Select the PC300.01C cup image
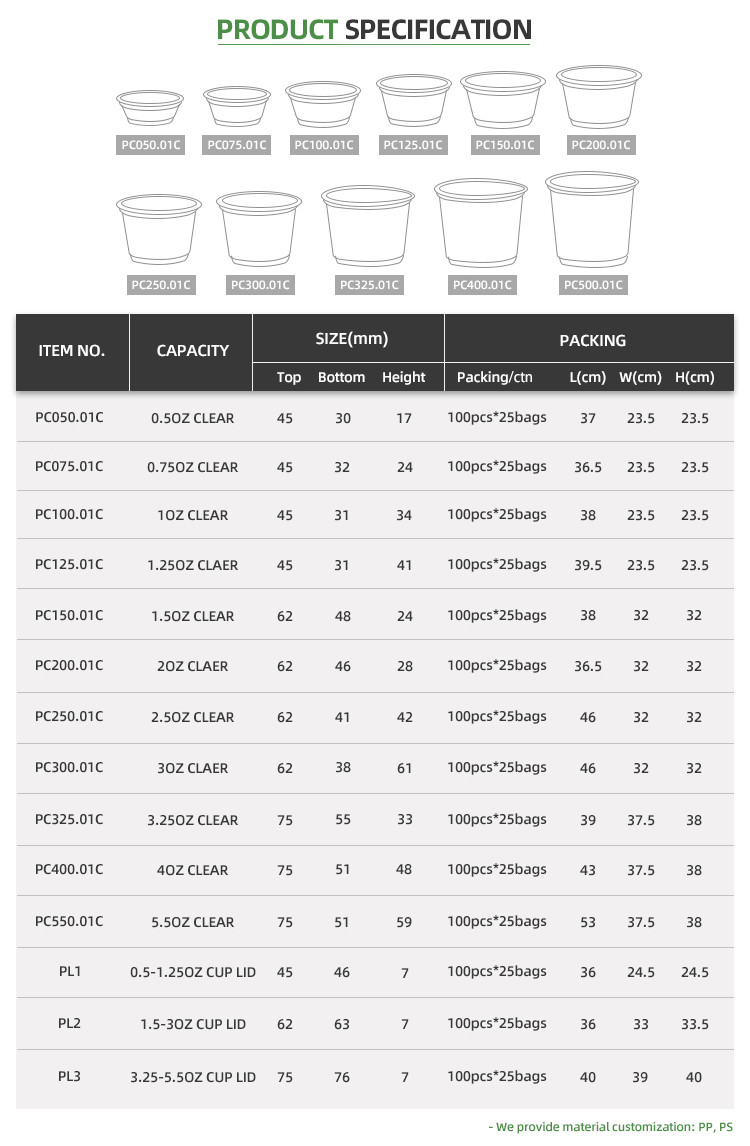The width and height of the screenshot is (750, 1146). [259, 228]
